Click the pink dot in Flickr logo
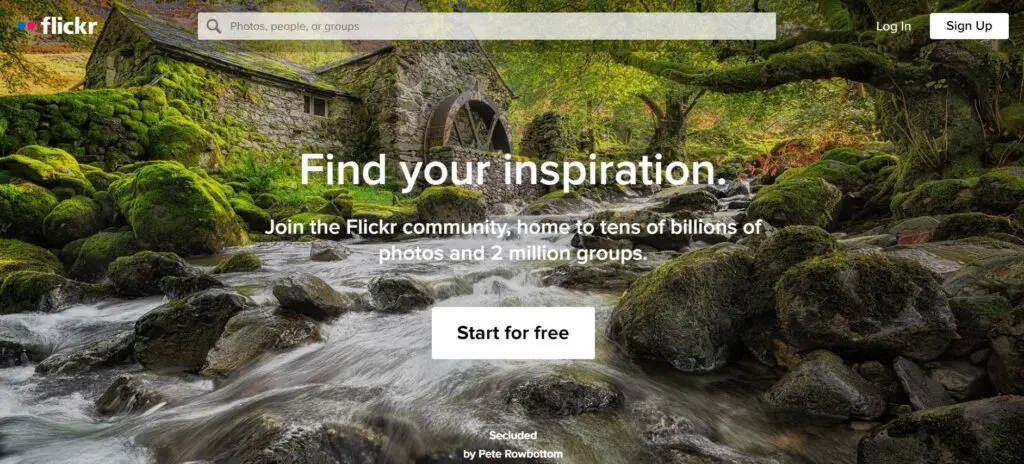Image resolution: width=1024 pixels, height=464 pixels. click(32, 26)
